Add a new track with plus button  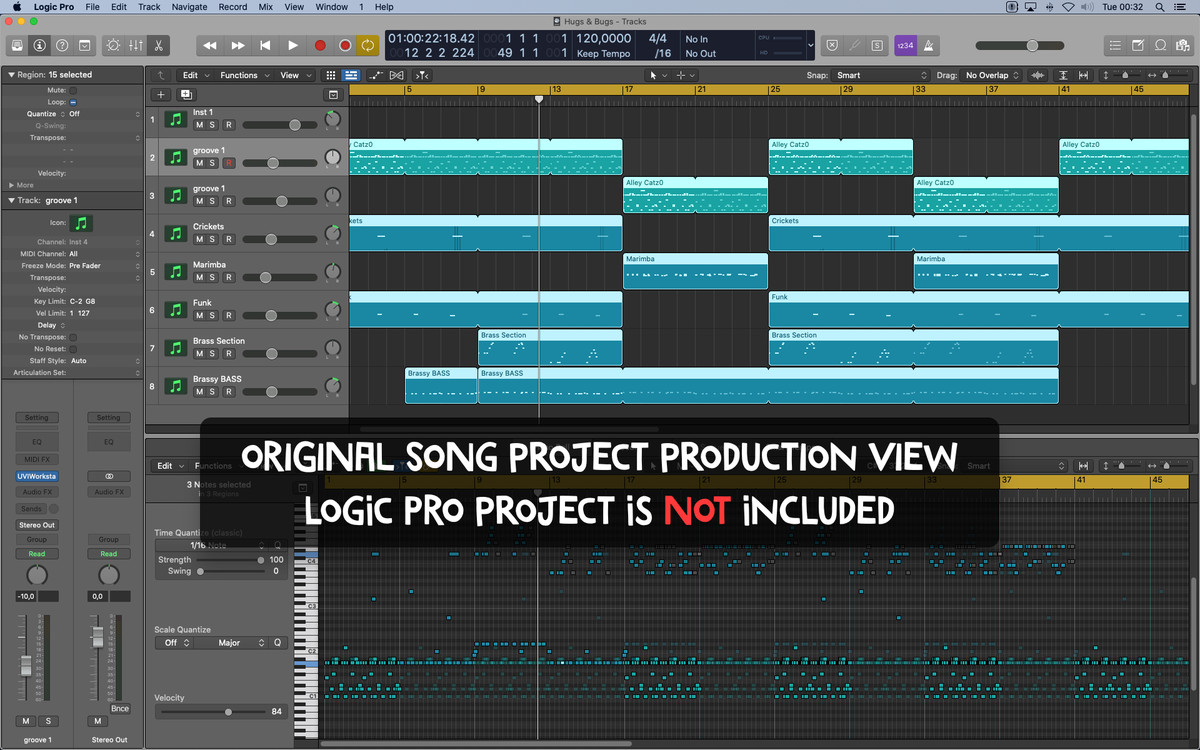coord(160,94)
